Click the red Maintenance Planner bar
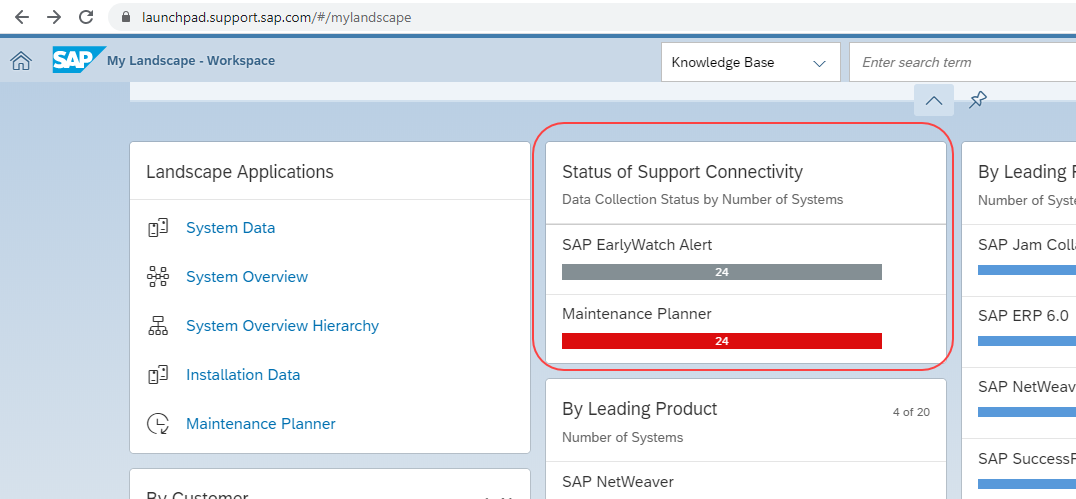Viewport: 1076px width, 499px height. tap(722, 340)
